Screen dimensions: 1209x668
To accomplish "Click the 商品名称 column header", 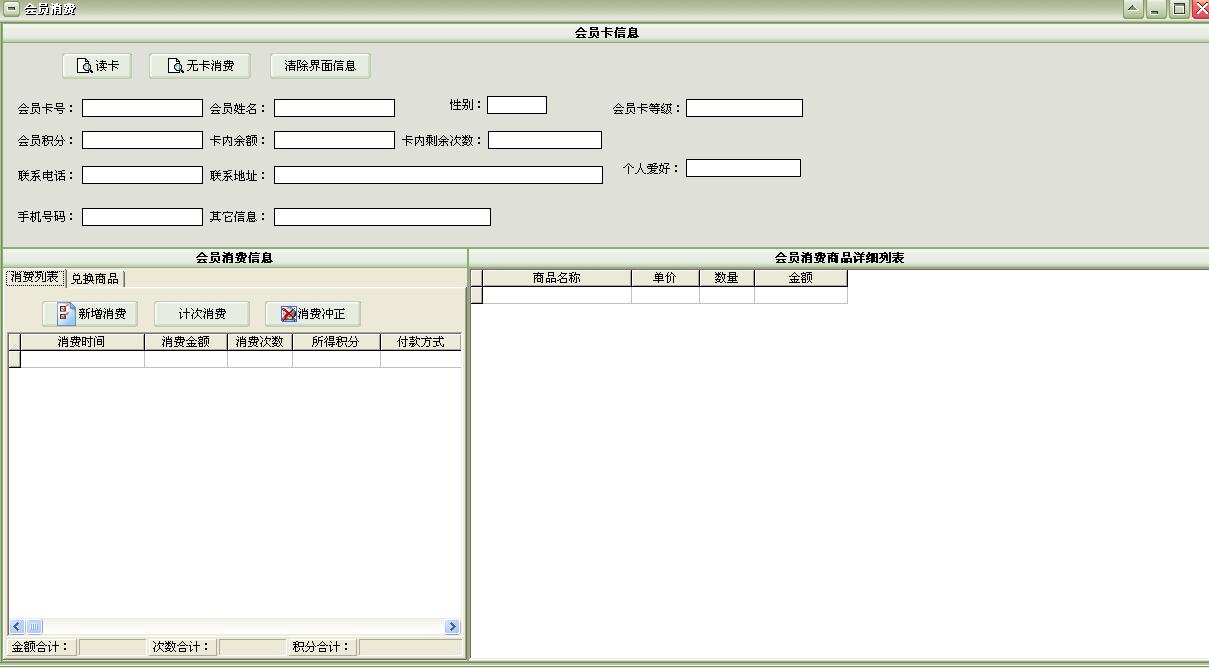I will pyautogui.click(x=557, y=278).
